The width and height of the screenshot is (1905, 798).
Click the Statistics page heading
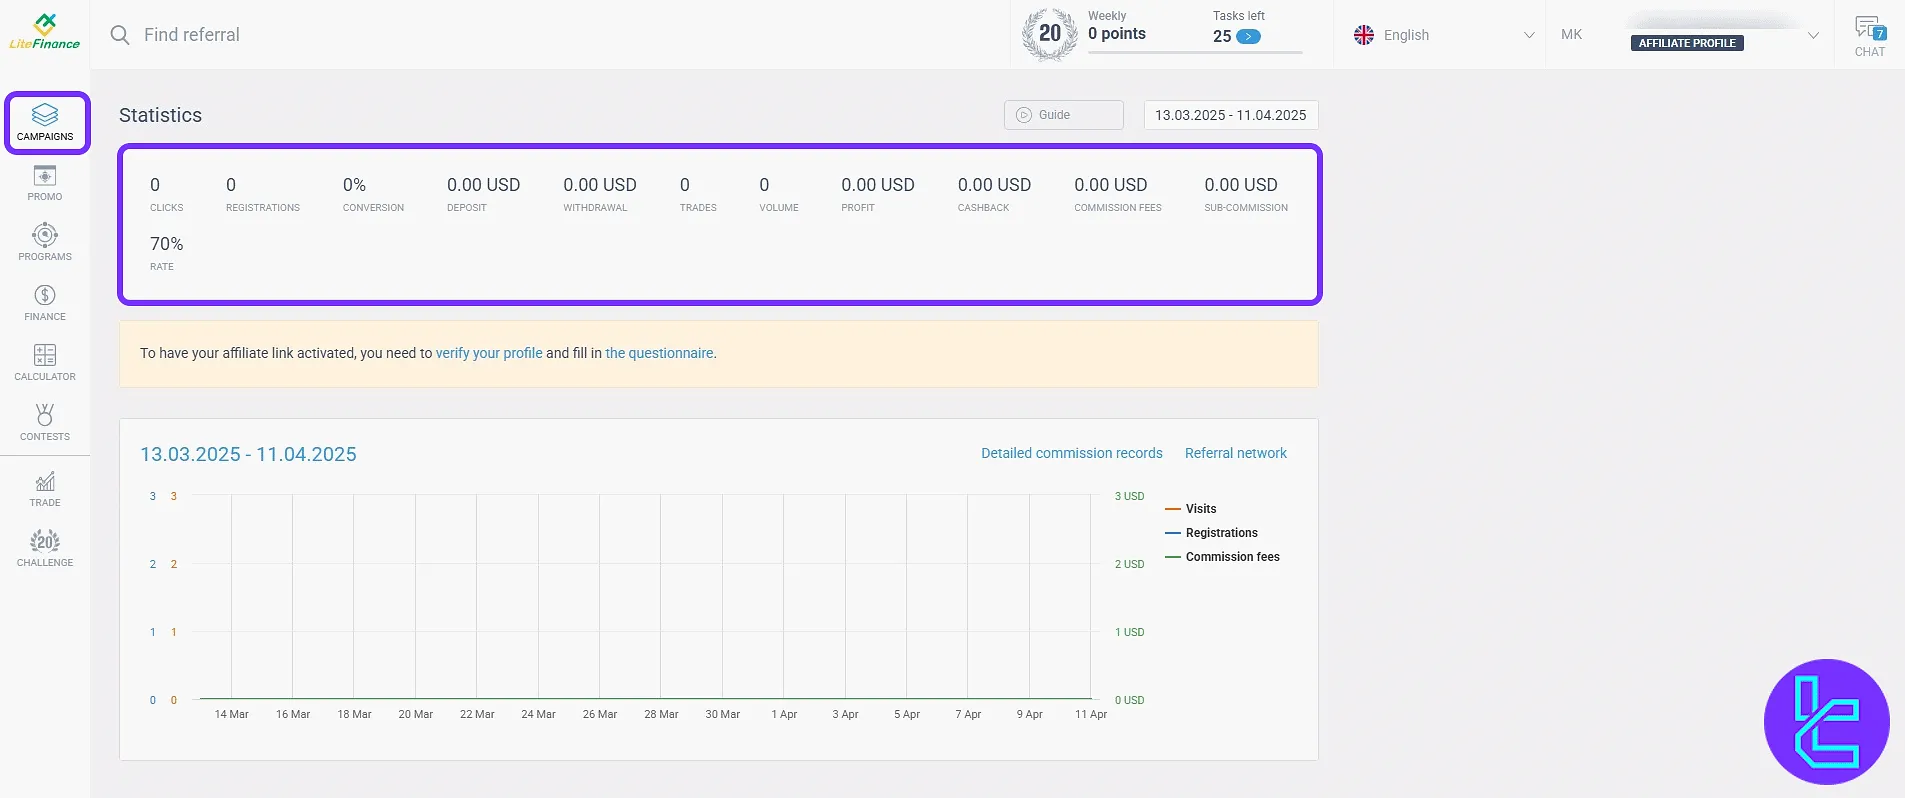coord(160,115)
